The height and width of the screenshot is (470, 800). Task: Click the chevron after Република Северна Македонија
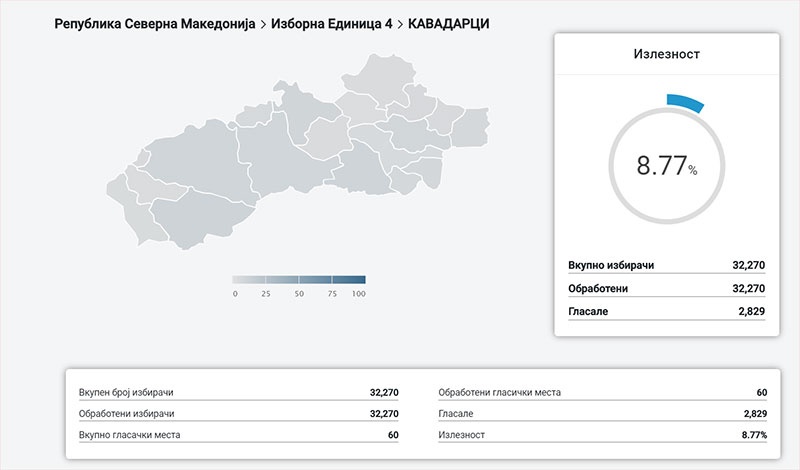coord(263,24)
